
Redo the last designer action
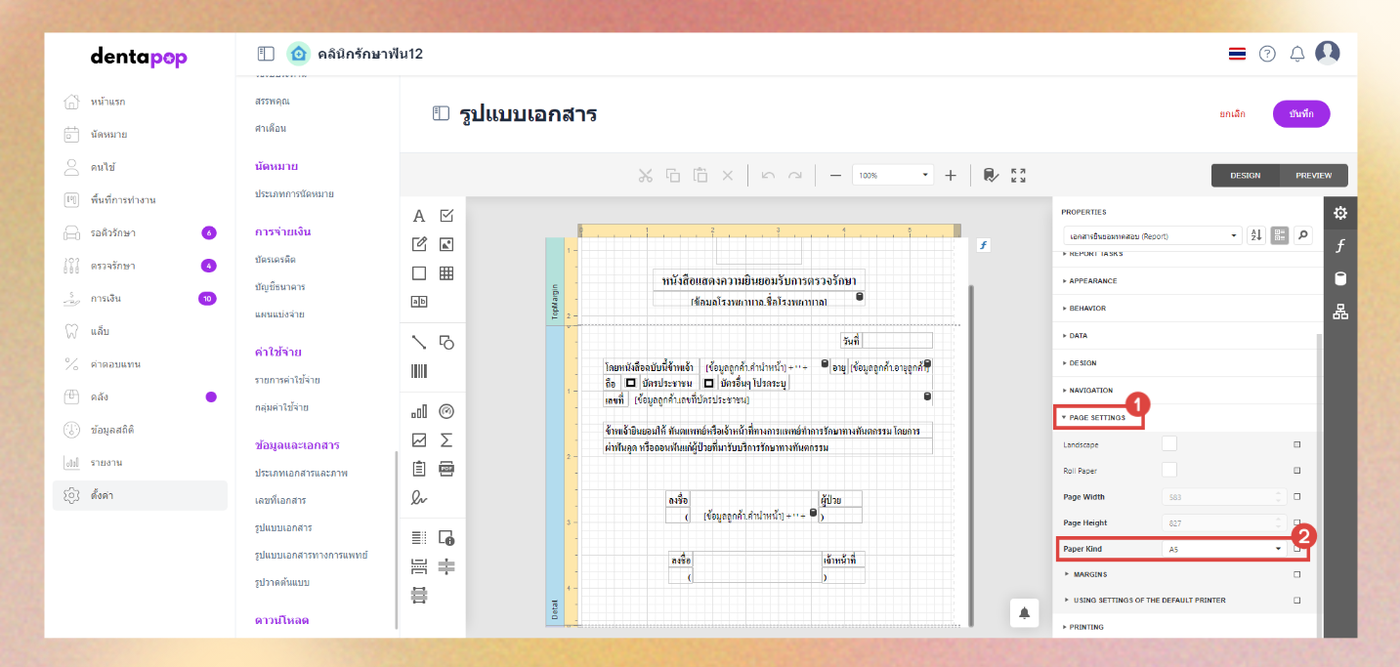(x=795, y=175)
